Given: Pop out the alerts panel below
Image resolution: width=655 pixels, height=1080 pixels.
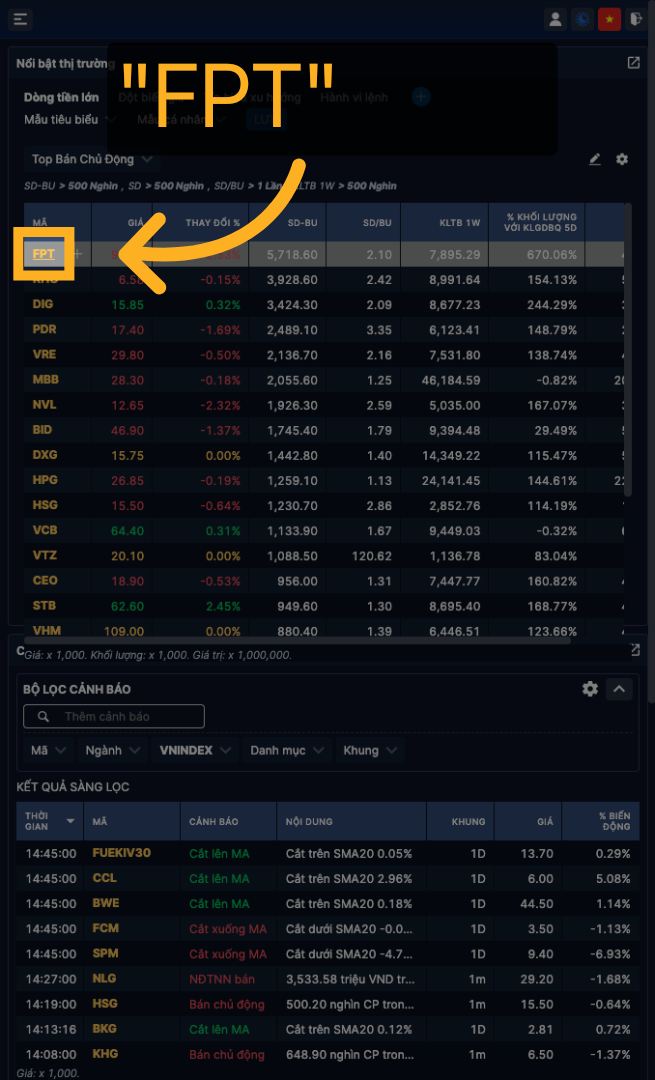Looking at the screenshot, I should coord(635,650).
